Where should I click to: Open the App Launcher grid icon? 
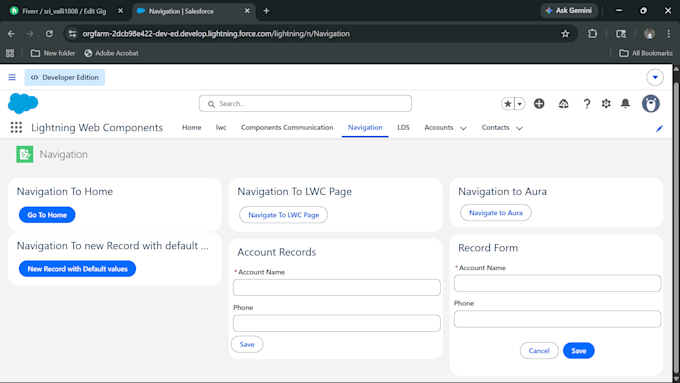[16, 128]
